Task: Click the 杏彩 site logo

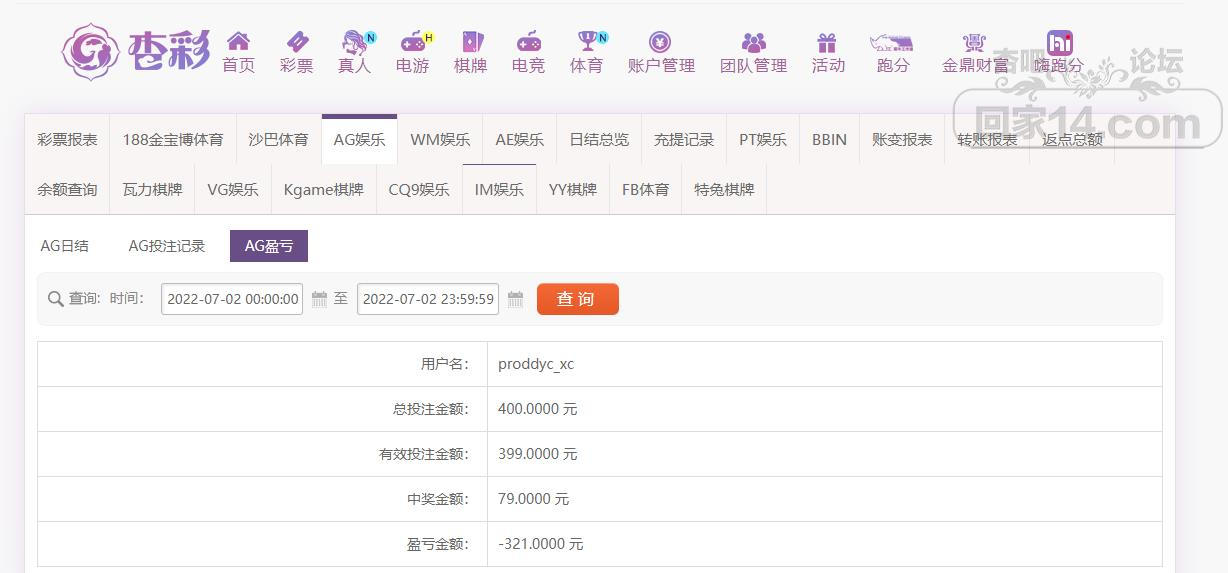Action: [x=135, y=51]
